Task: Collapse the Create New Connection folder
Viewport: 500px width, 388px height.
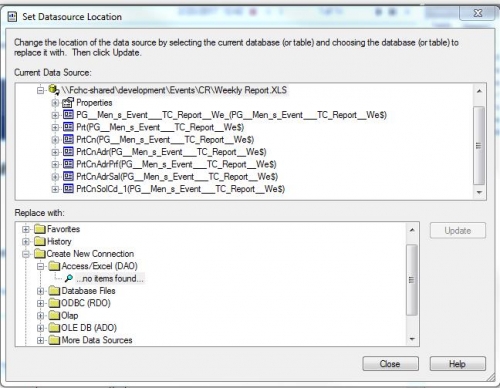Action: [26, 254]
